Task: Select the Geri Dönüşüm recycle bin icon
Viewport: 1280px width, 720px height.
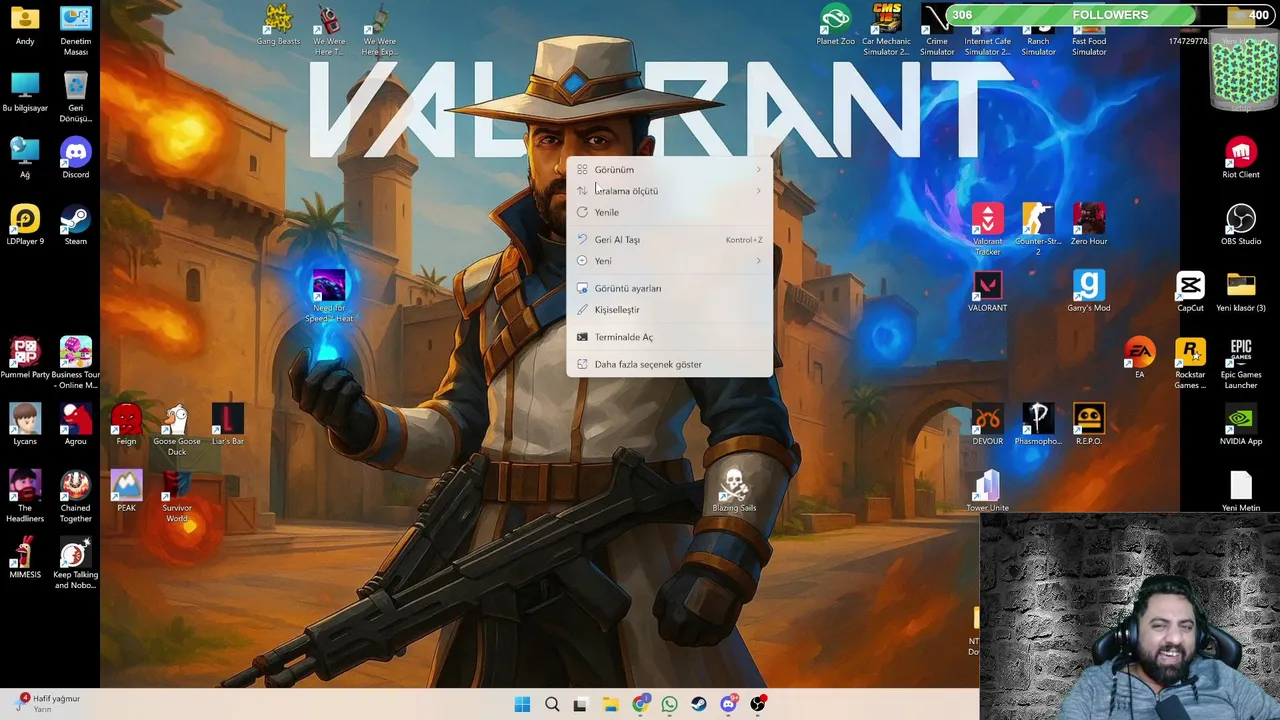Action: pos(76,97)
